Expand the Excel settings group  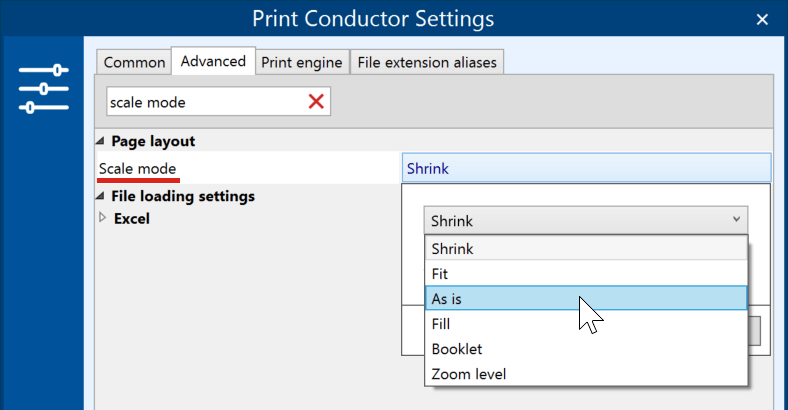(x=103, y=218)
